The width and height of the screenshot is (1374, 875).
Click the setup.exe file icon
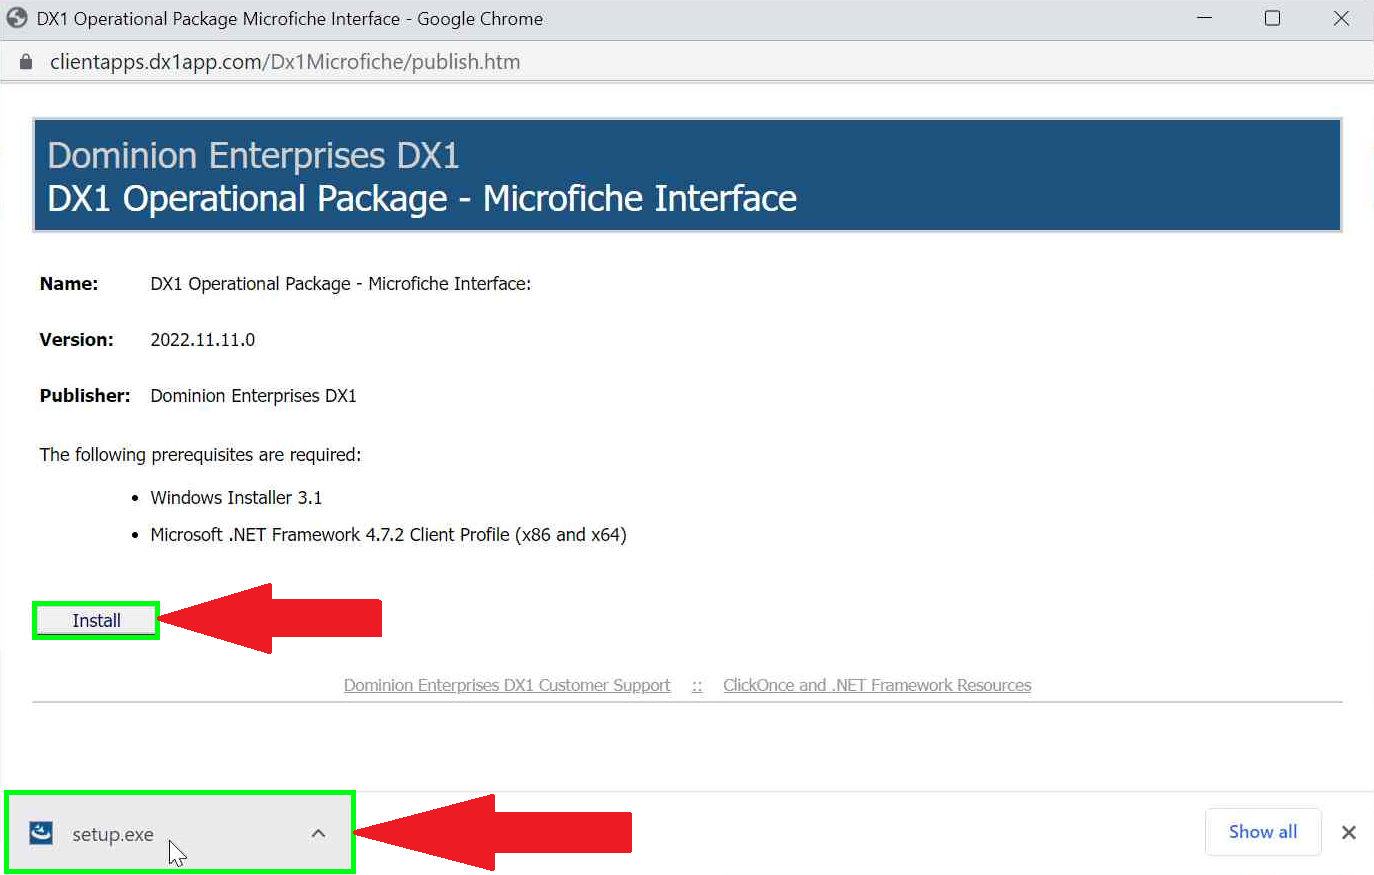41,833
